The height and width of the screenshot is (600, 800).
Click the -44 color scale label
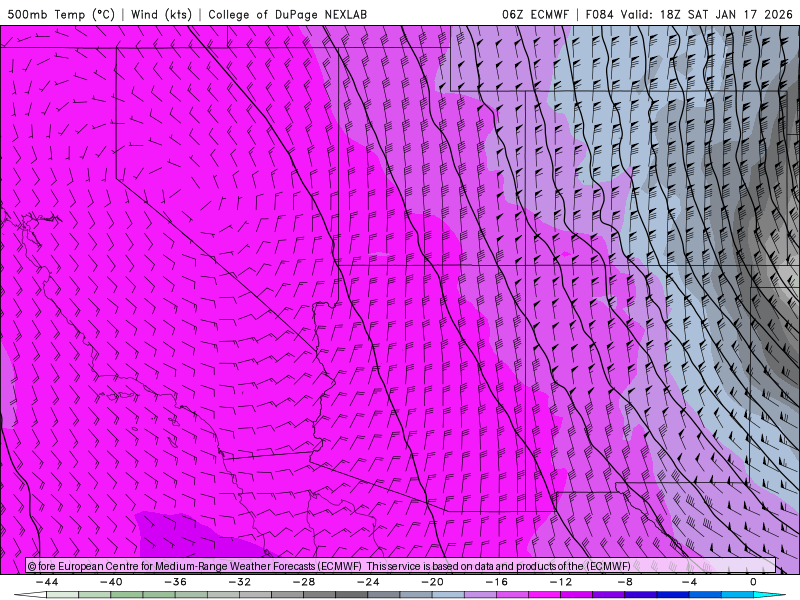coord(47,582)
